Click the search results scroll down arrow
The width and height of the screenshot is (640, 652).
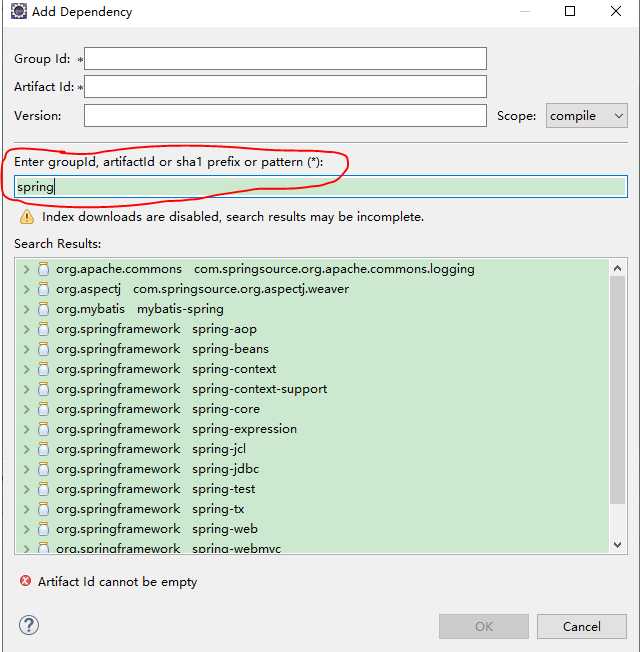[618, 544]
